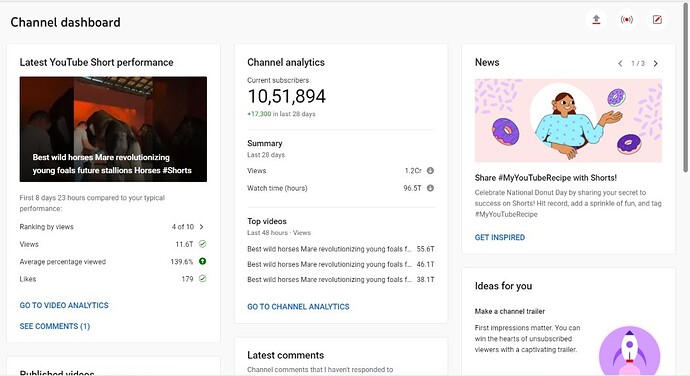
Task: Click the checkmark icon next to Likes 179
Action: [x=202, y=279]
